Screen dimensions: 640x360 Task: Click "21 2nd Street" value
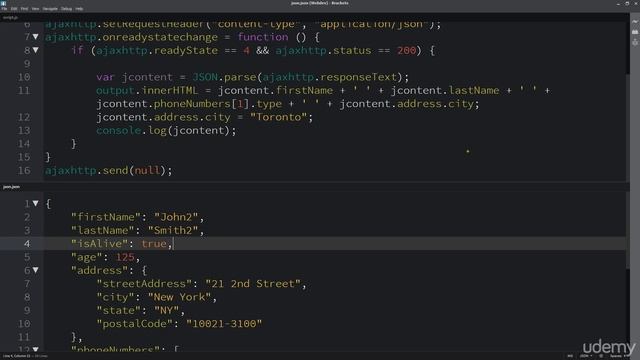tap(253, 284)
